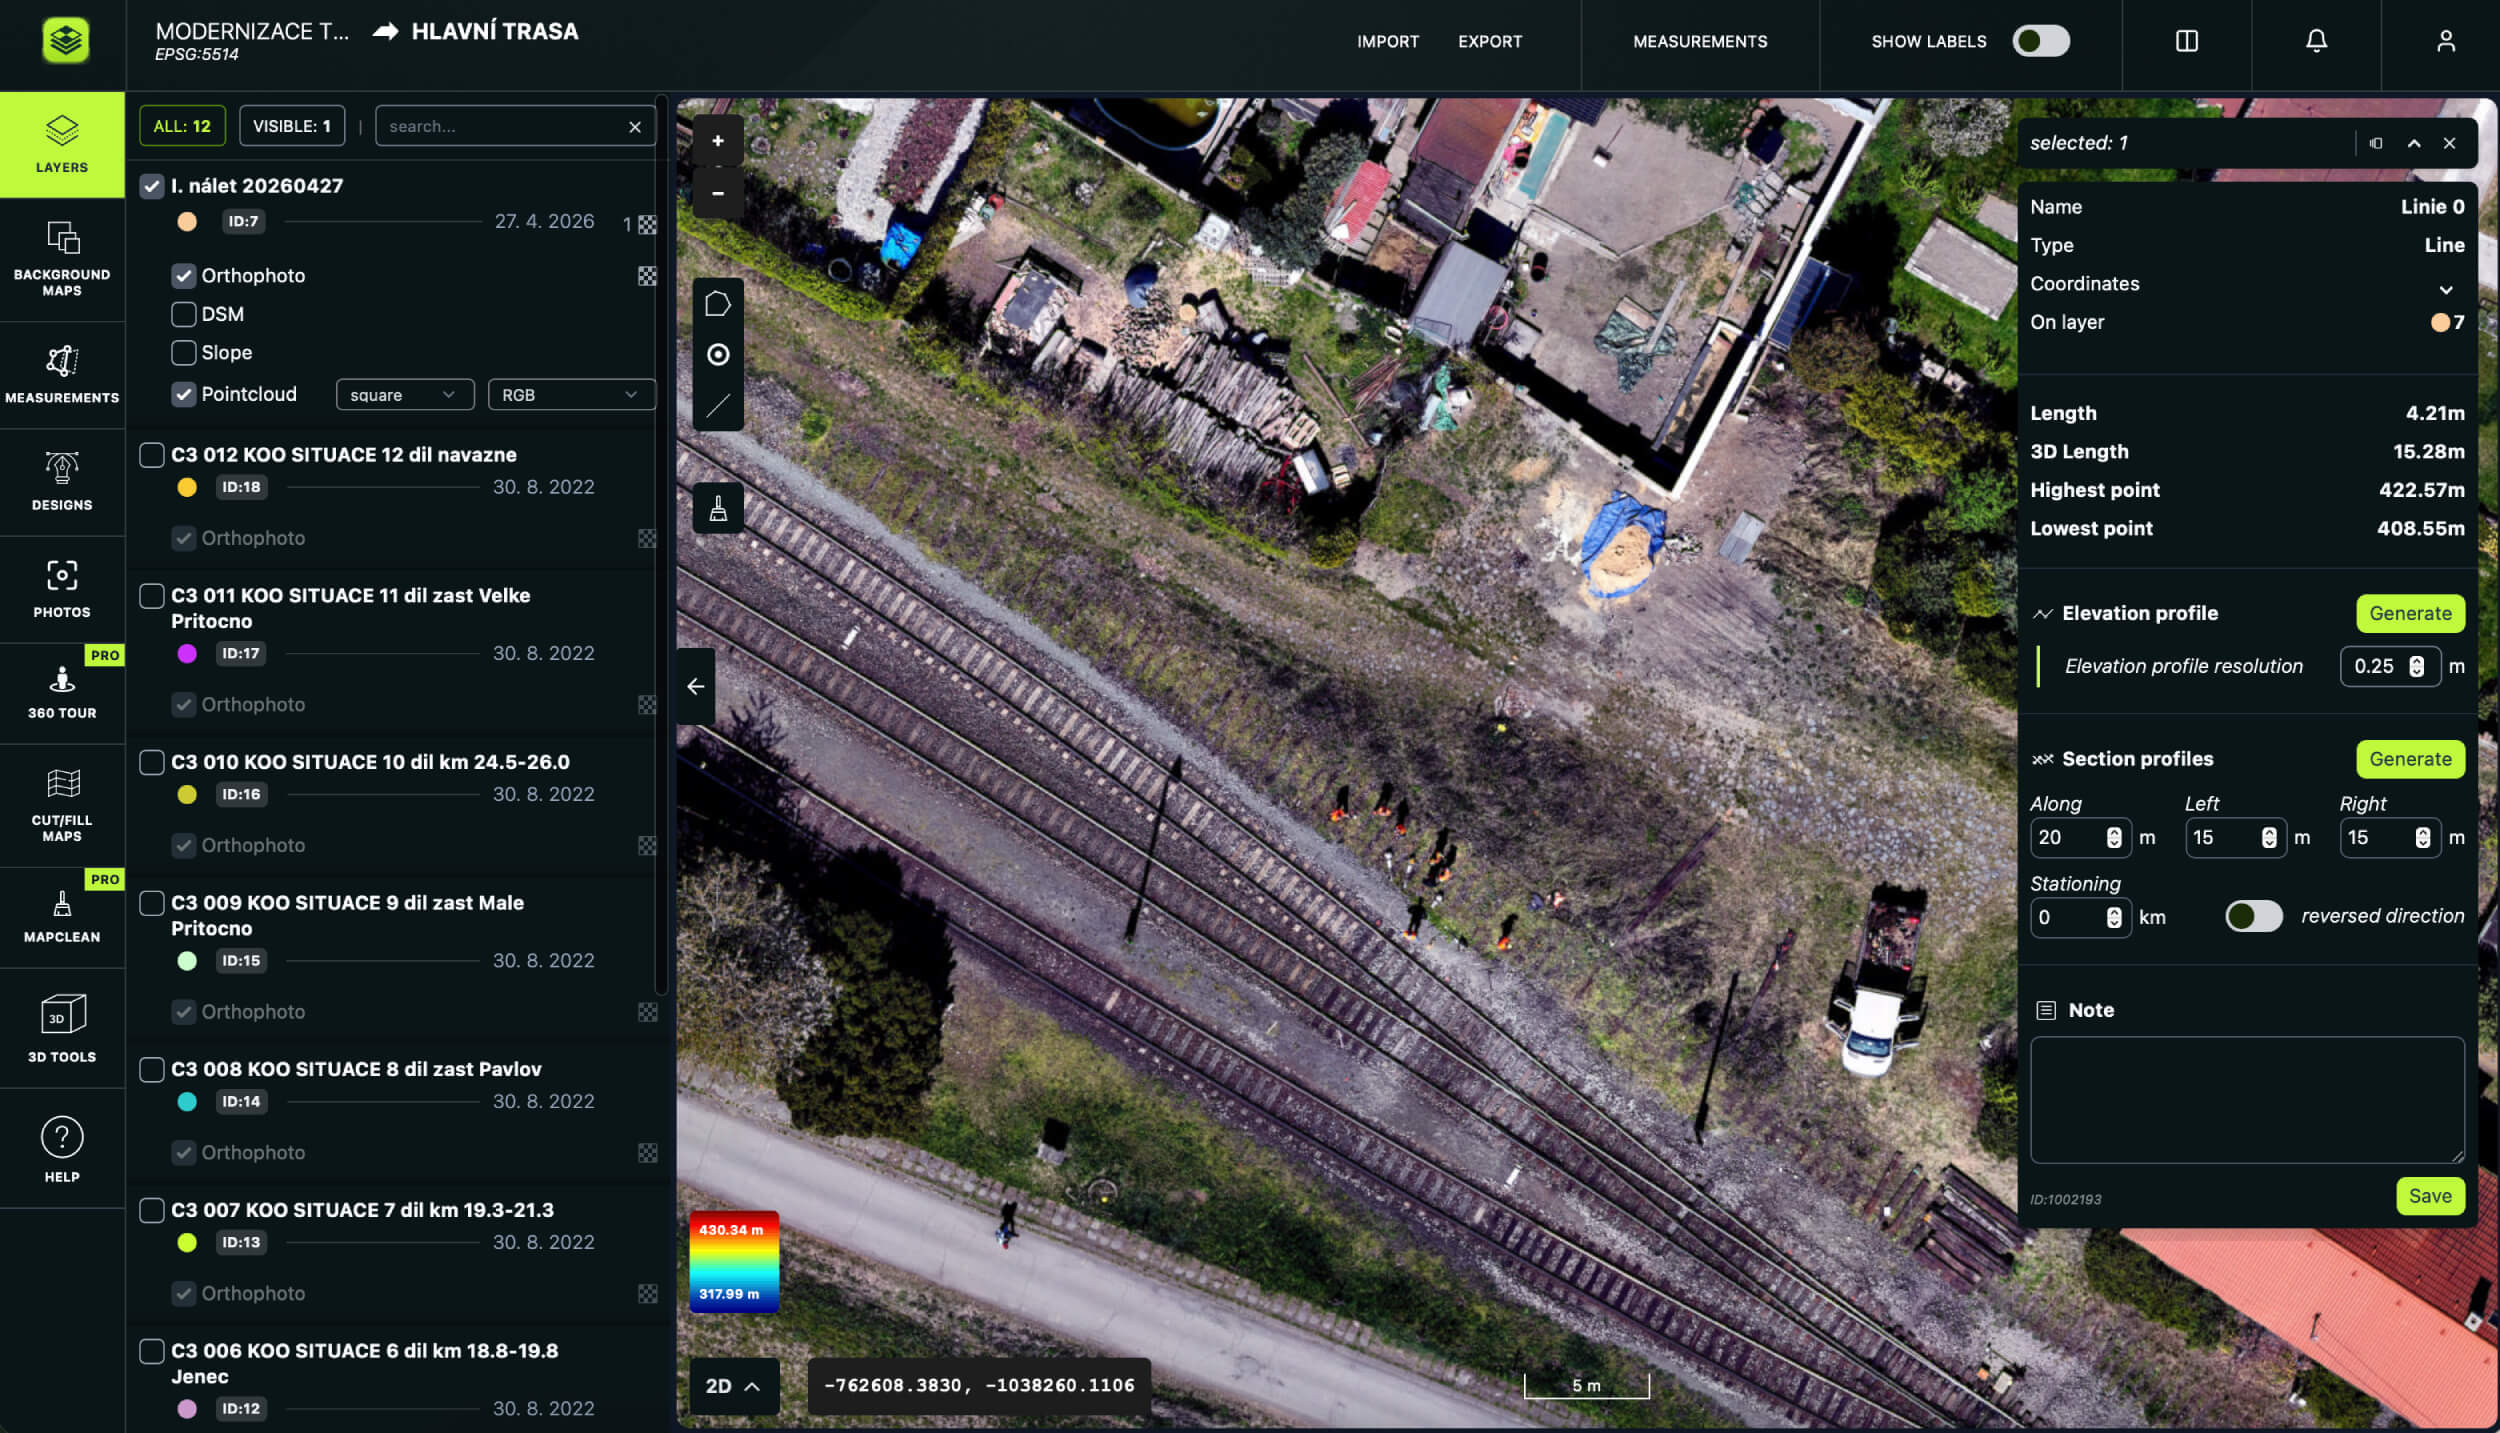Open Cut/Fill Maps in the sidebar
Screen dimensions: 2500x1433
pyautogui.click(x=62, y=806)
